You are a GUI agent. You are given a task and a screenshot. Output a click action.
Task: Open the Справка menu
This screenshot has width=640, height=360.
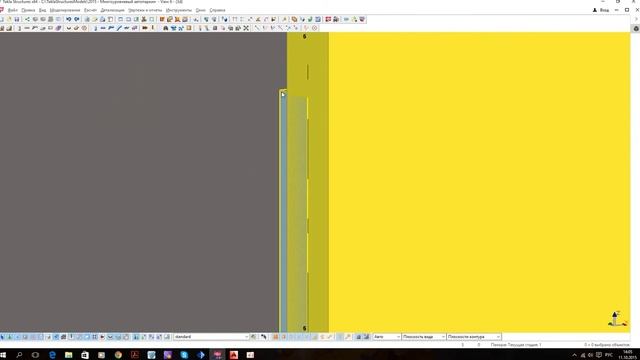(x=217, y=10)
